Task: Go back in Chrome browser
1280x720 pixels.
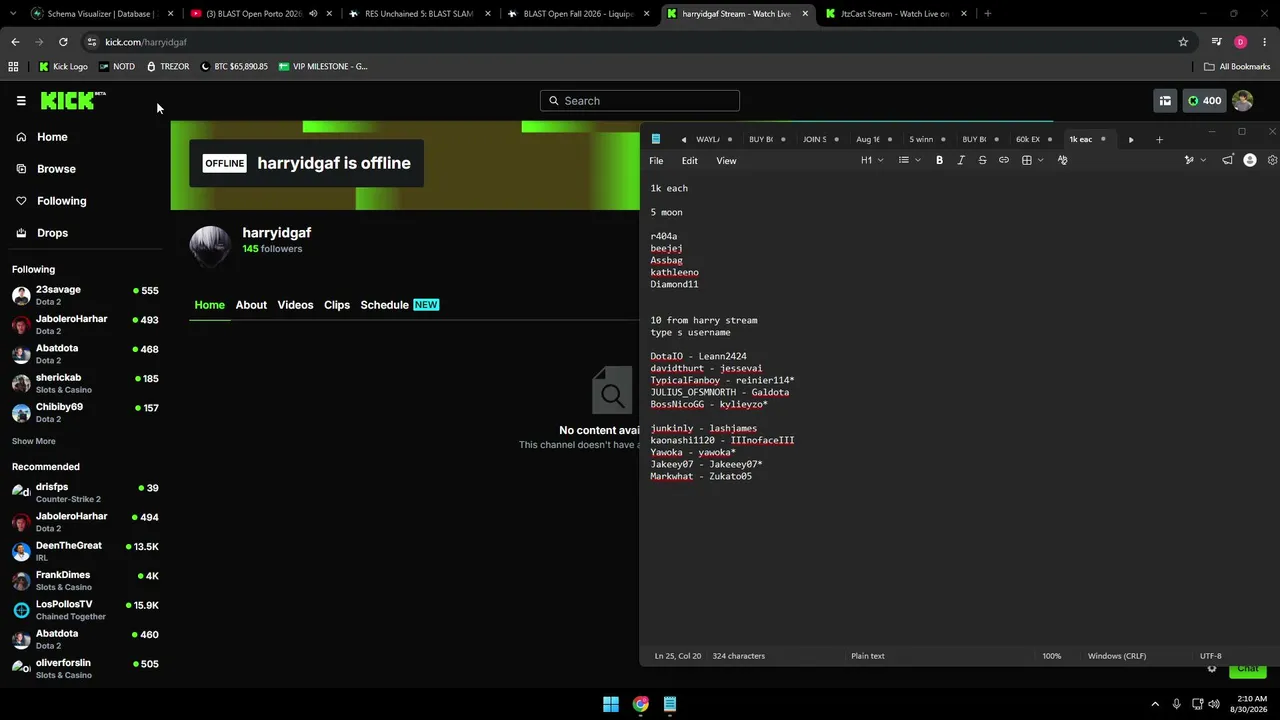Action: click(x=15, y=42)
